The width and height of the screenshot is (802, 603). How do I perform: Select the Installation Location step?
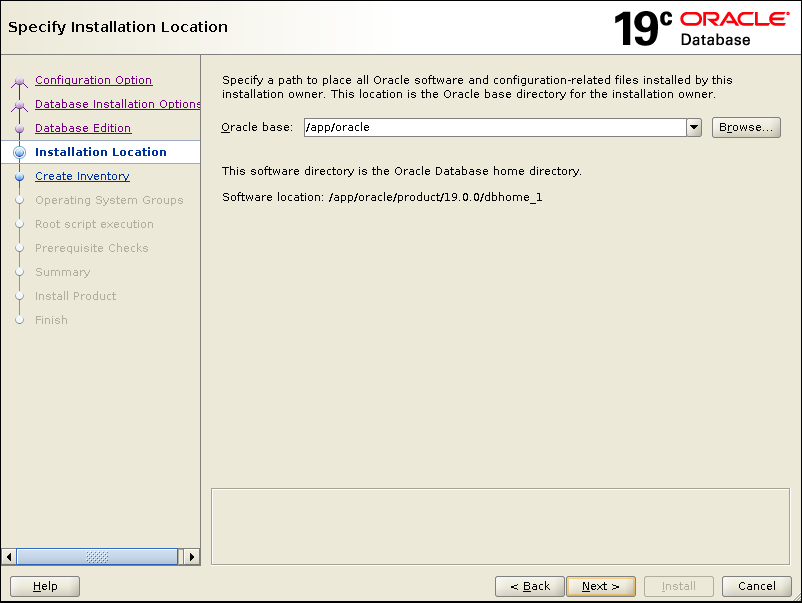coord(101,152)
